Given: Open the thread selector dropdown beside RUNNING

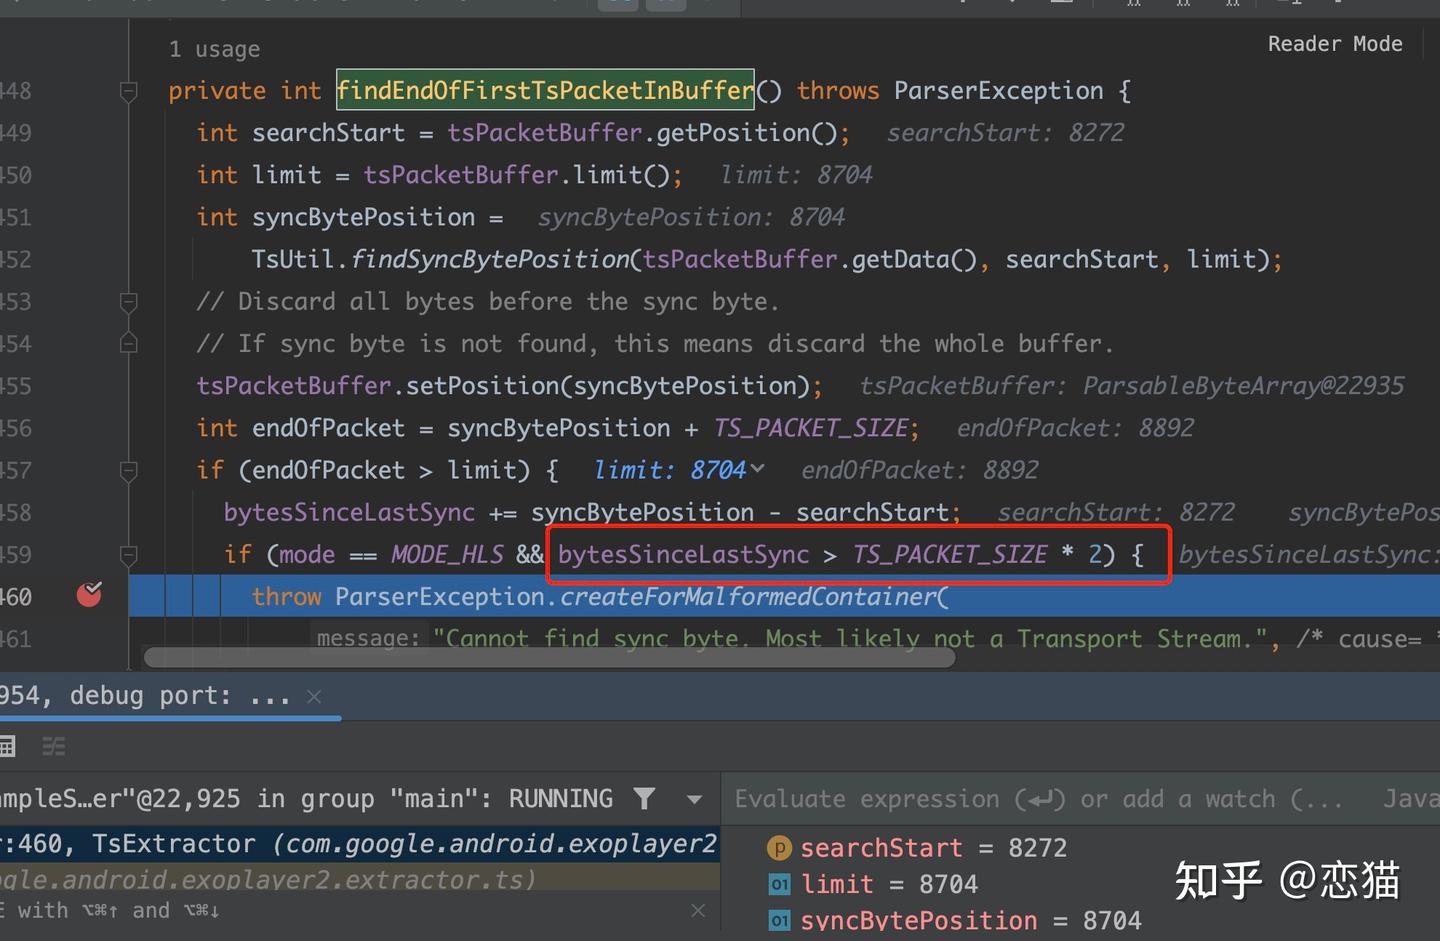Looking at the screenshot, I should click(x=694, y=798).
